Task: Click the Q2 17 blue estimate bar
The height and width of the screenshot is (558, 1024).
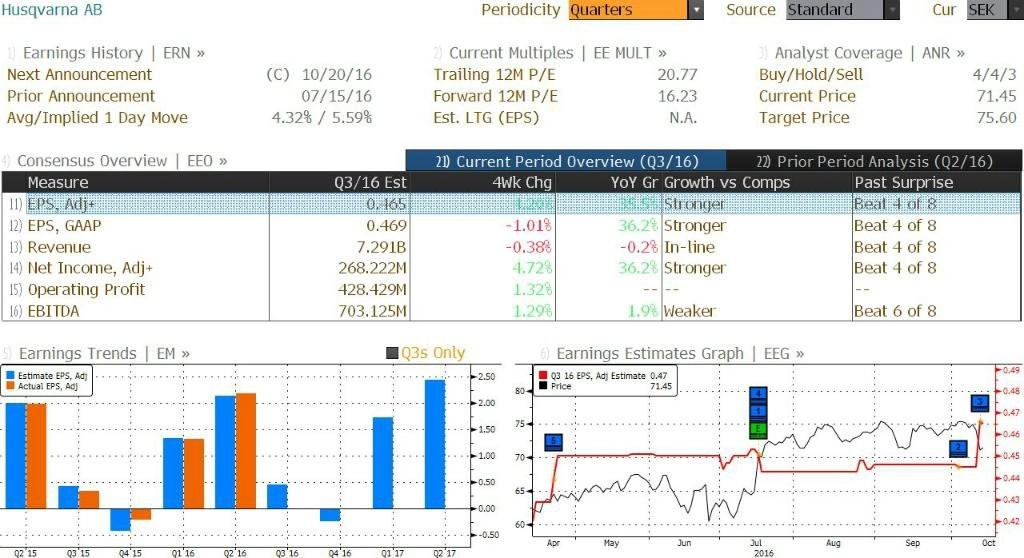Action: (x=435, y=444)
